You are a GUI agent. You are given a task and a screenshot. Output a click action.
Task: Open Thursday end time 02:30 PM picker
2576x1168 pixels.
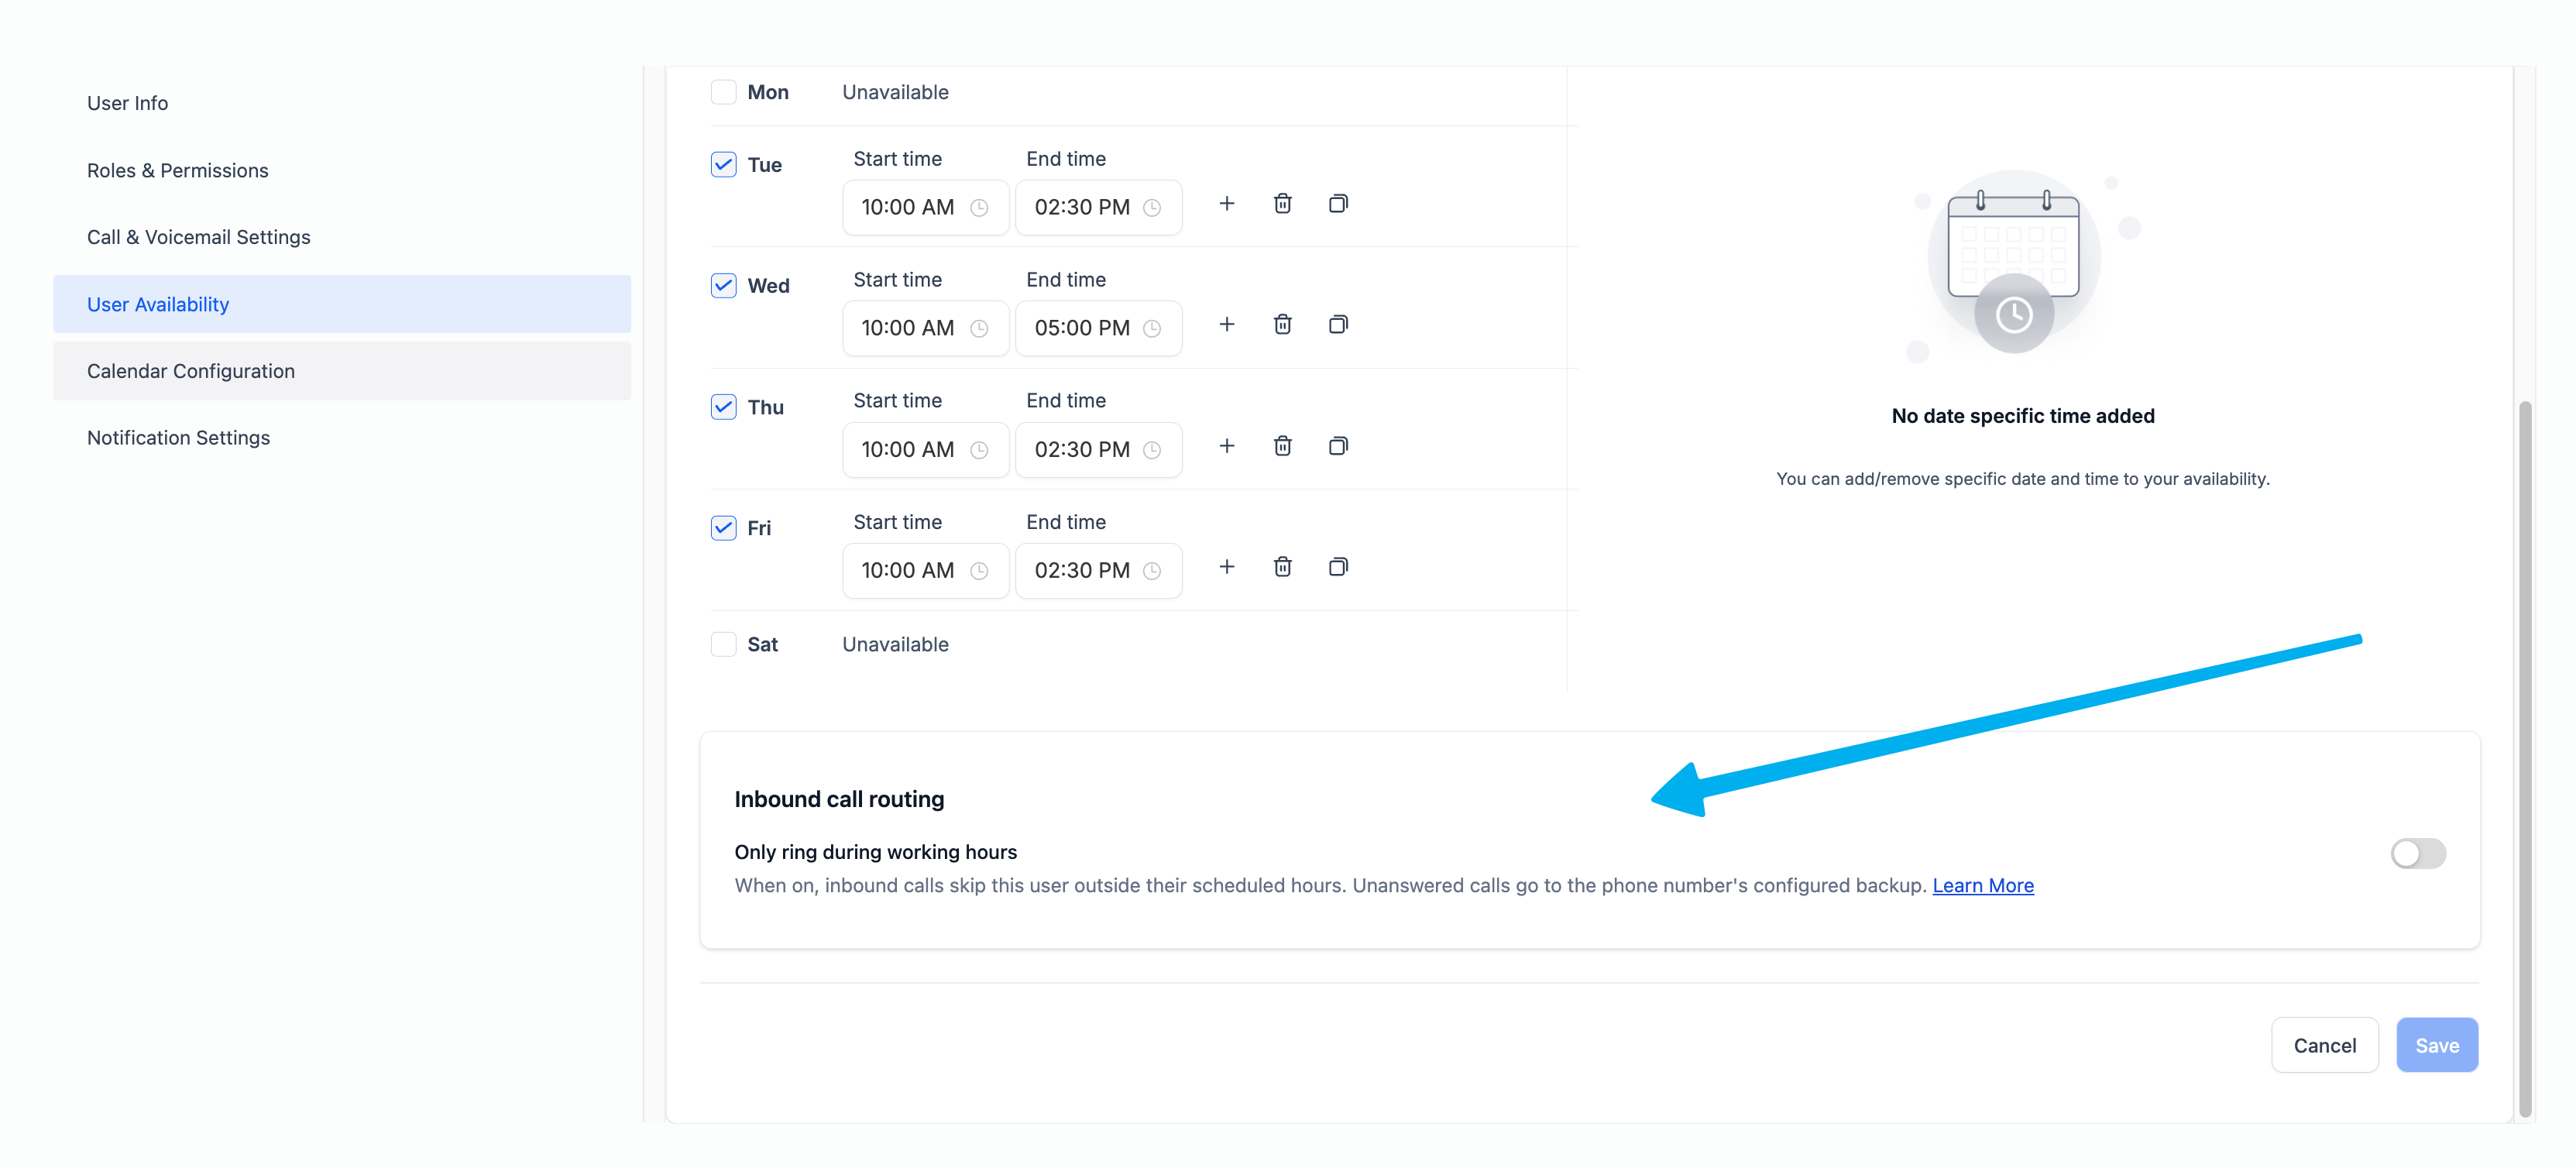point(1098,450)
